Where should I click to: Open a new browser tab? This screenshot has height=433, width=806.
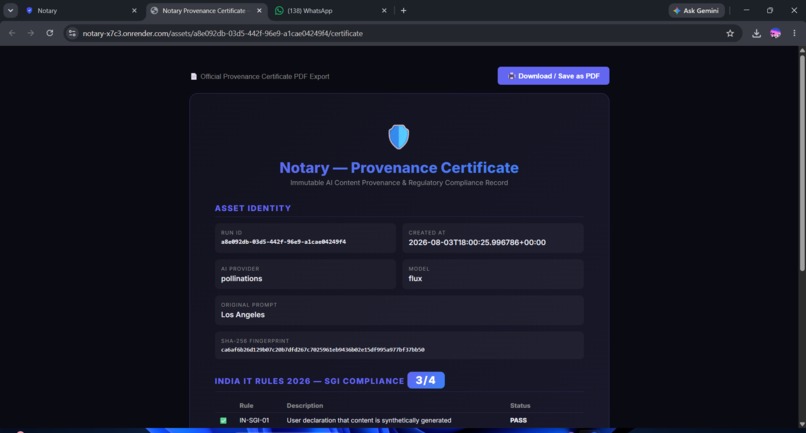pos(404,10)
